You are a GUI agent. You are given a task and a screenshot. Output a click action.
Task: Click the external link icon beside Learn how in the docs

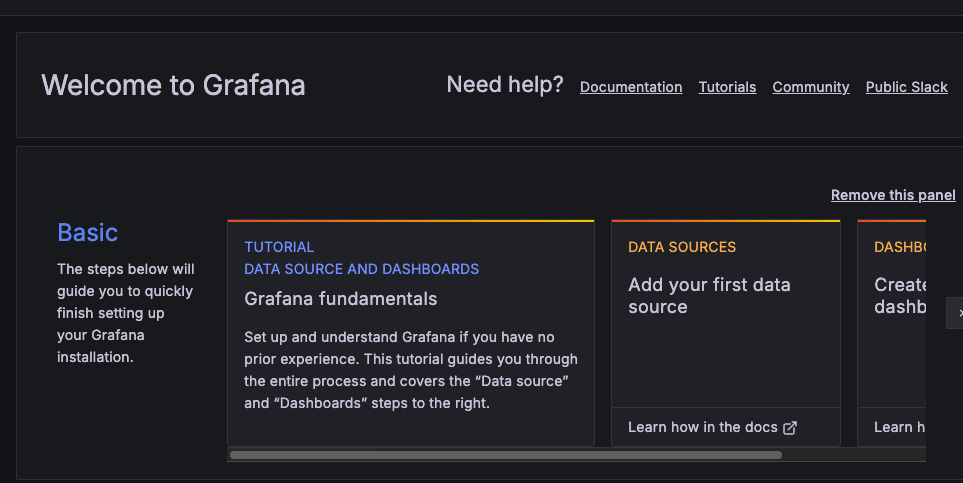pyautogui.click(x=790, y=428)
